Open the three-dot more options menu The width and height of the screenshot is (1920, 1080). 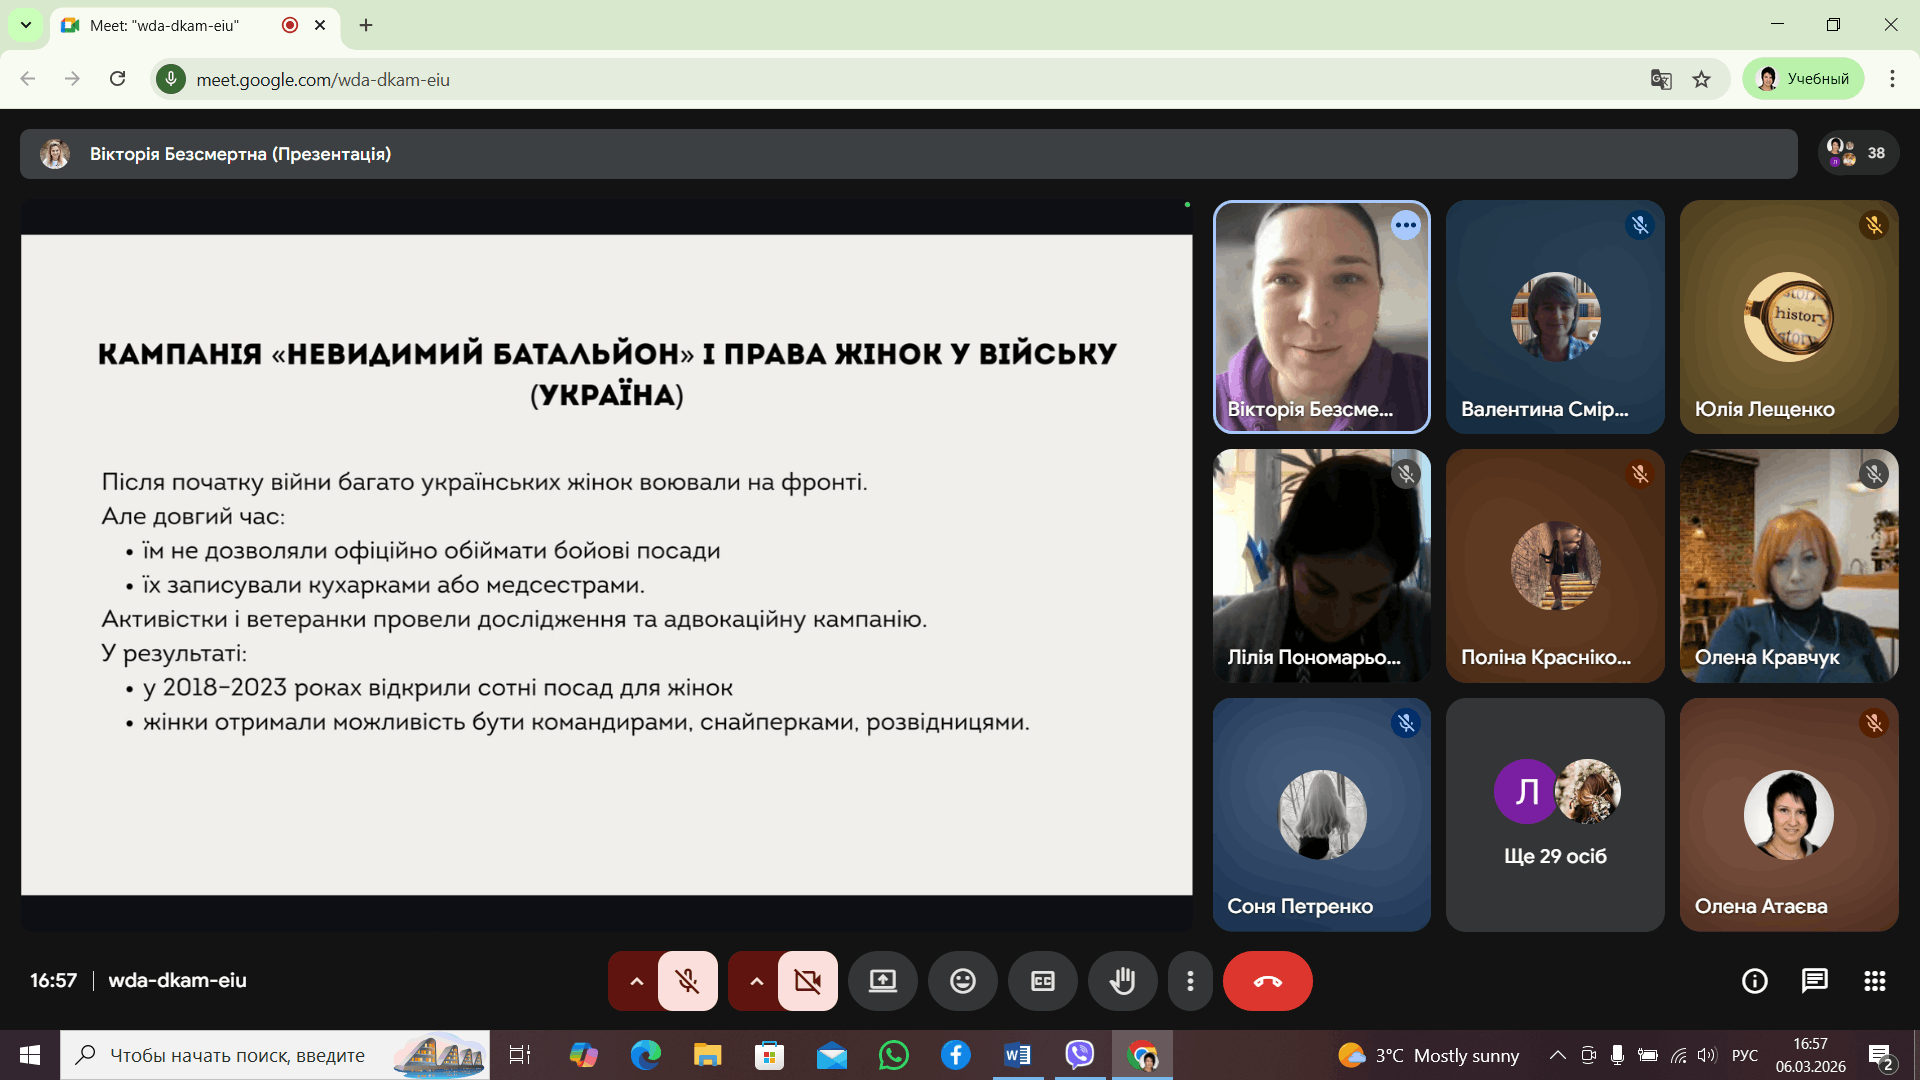[x=1190, y=981]
